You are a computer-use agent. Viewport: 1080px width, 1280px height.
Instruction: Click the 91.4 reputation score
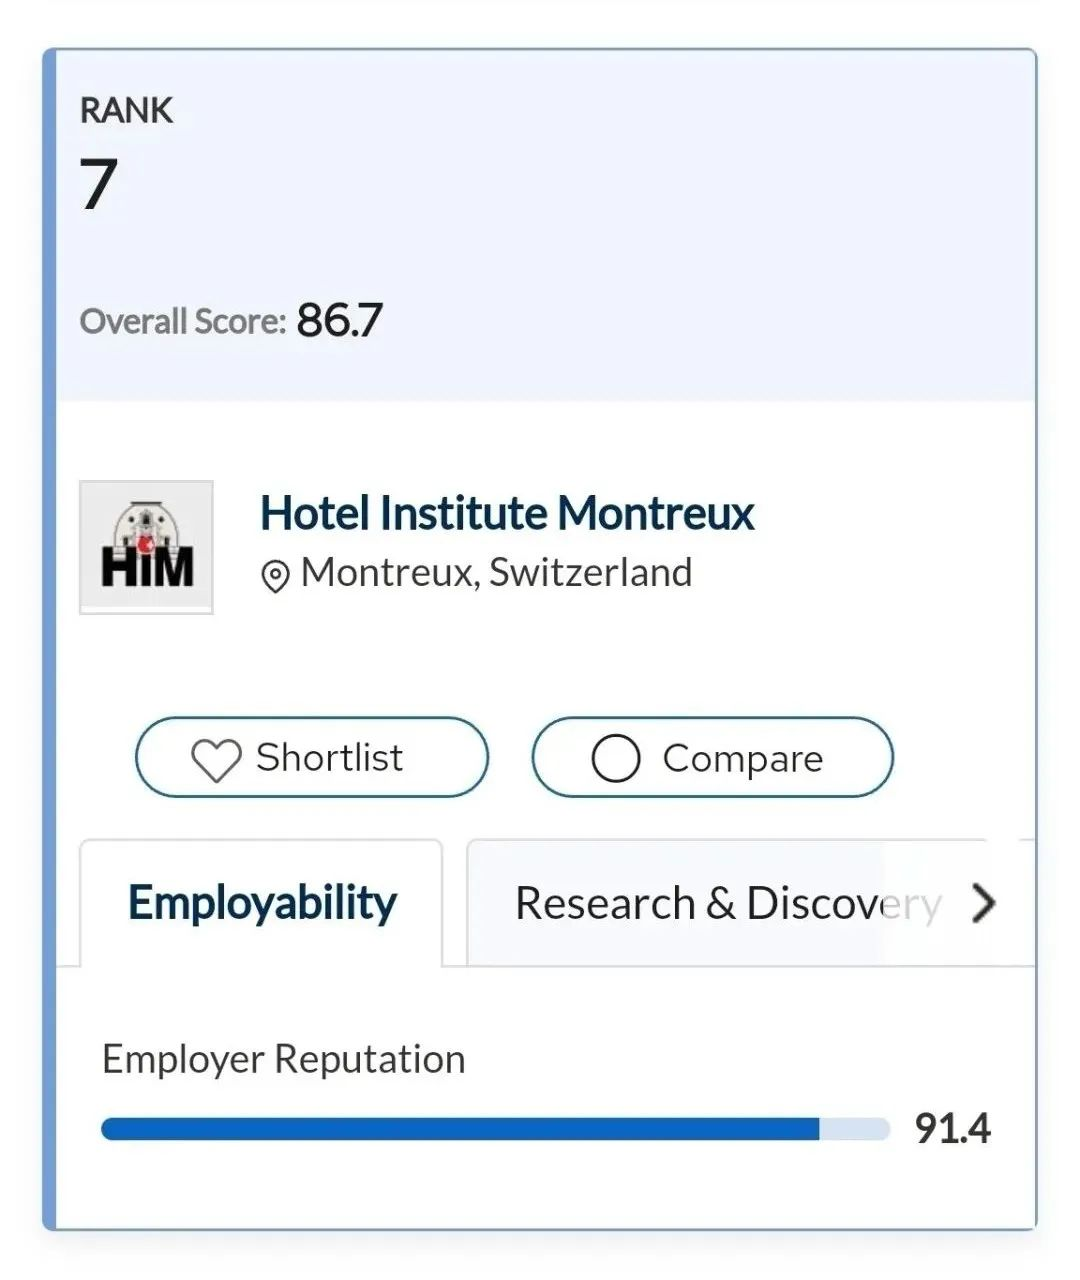click(x=952, y=1129)
